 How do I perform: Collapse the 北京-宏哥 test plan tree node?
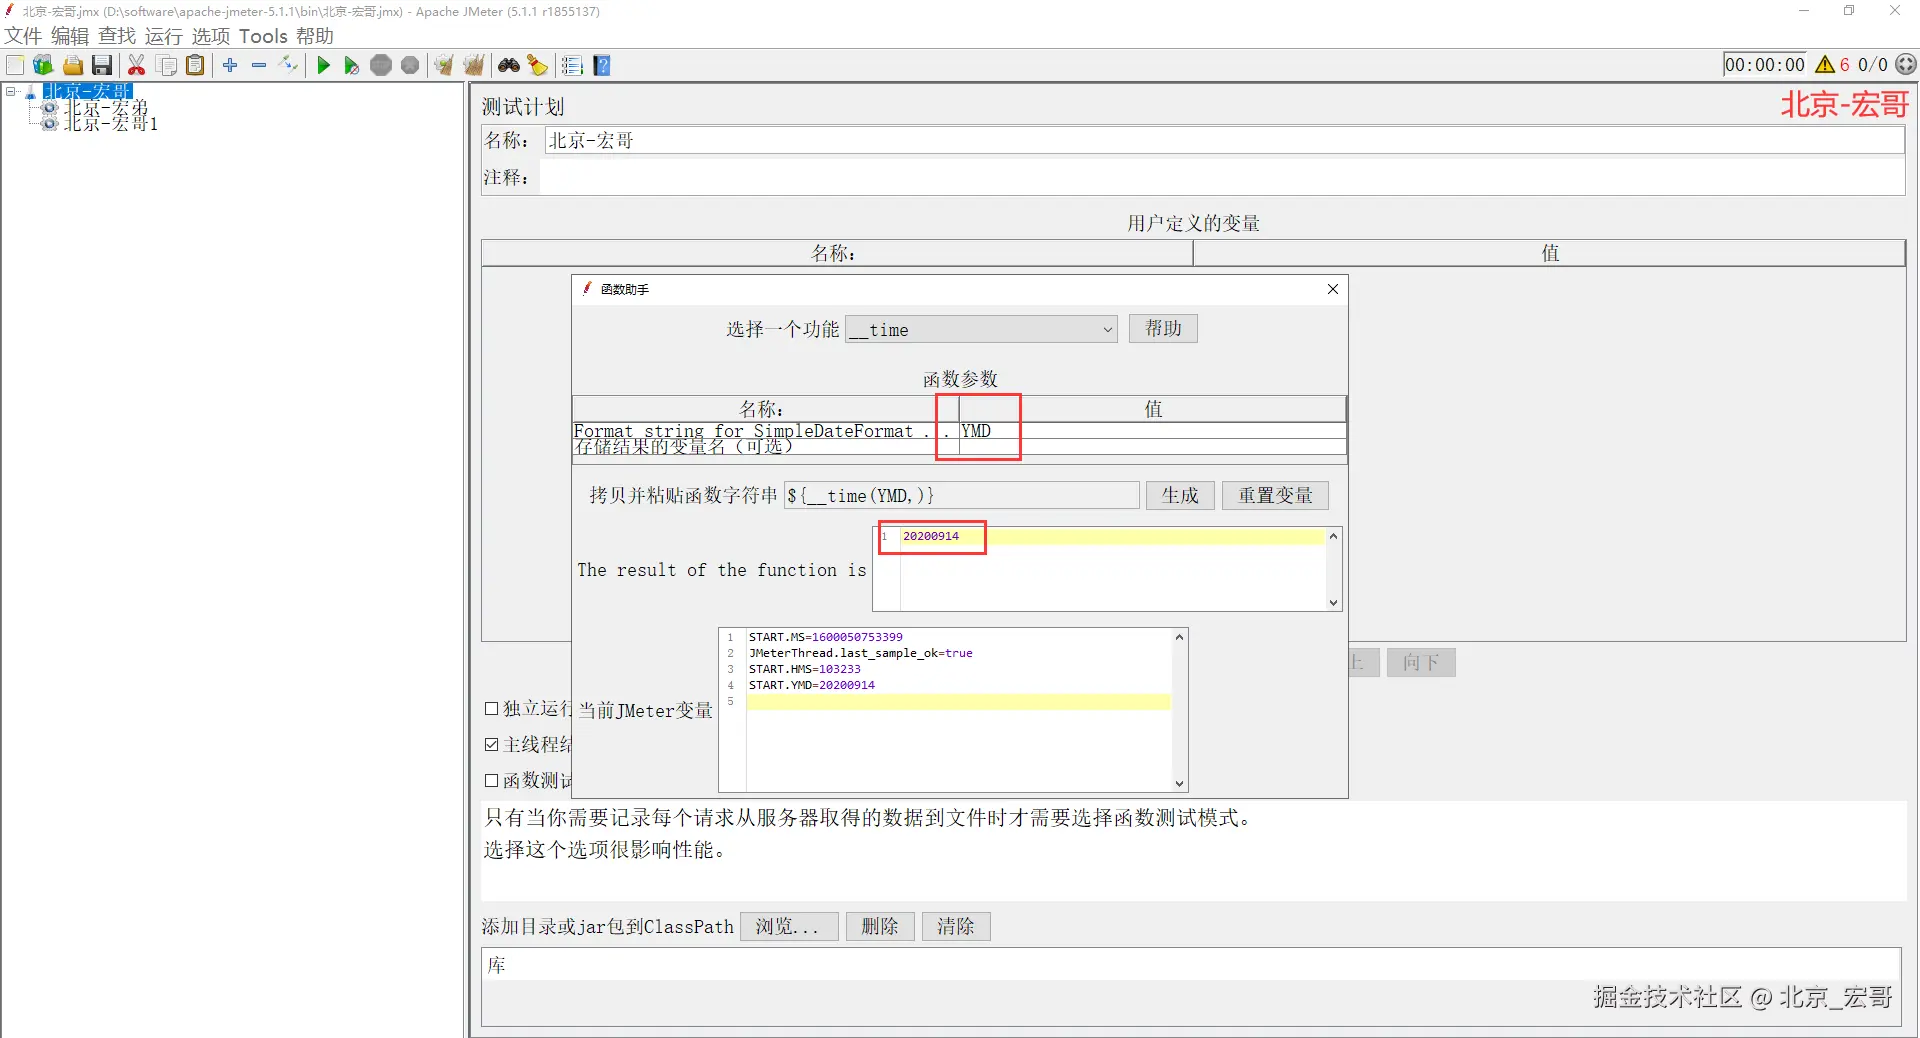tap(11, 91)
